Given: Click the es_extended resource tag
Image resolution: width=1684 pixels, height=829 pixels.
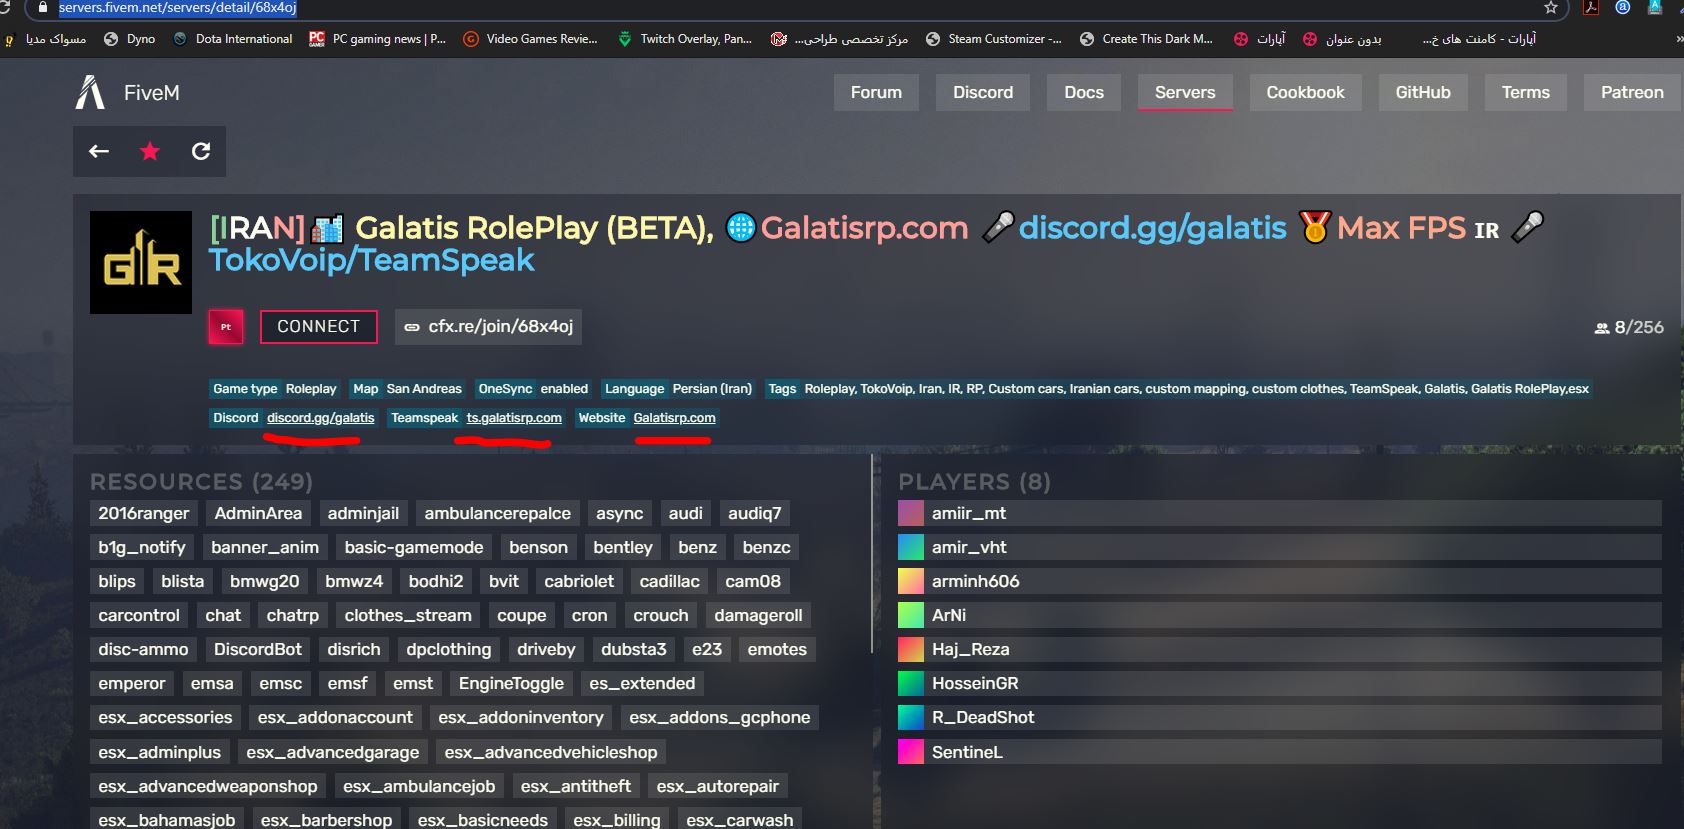Looking at the screenshot, I should click(642, 683).
